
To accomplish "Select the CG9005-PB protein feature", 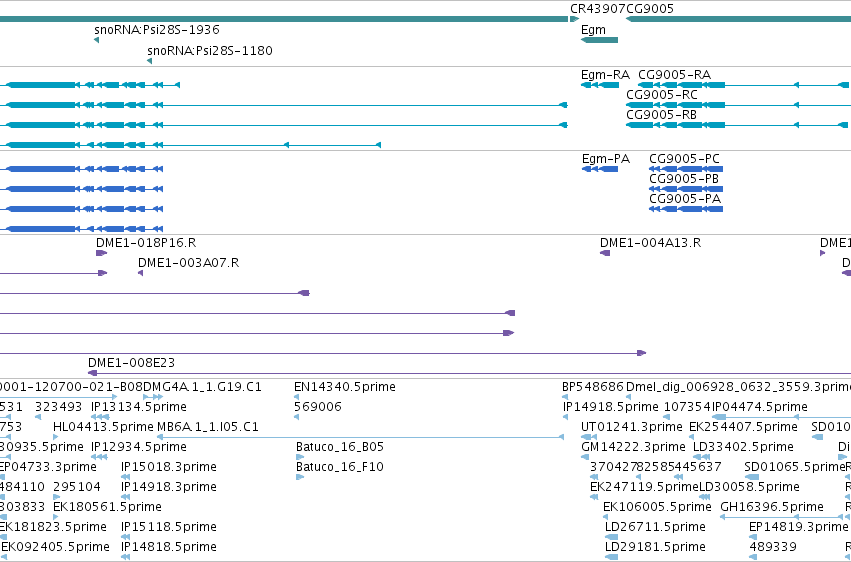I will (686, 189).
